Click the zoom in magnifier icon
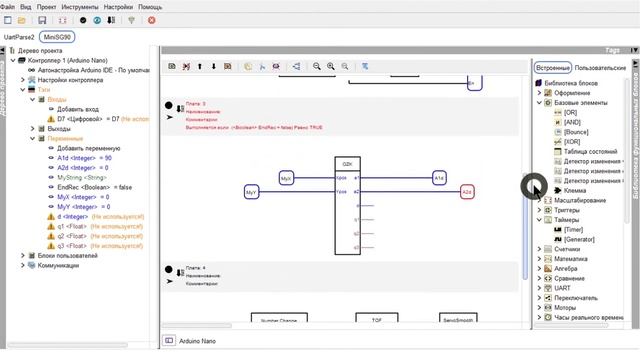The height and width of the screenshot is (360, 640). 331,66
